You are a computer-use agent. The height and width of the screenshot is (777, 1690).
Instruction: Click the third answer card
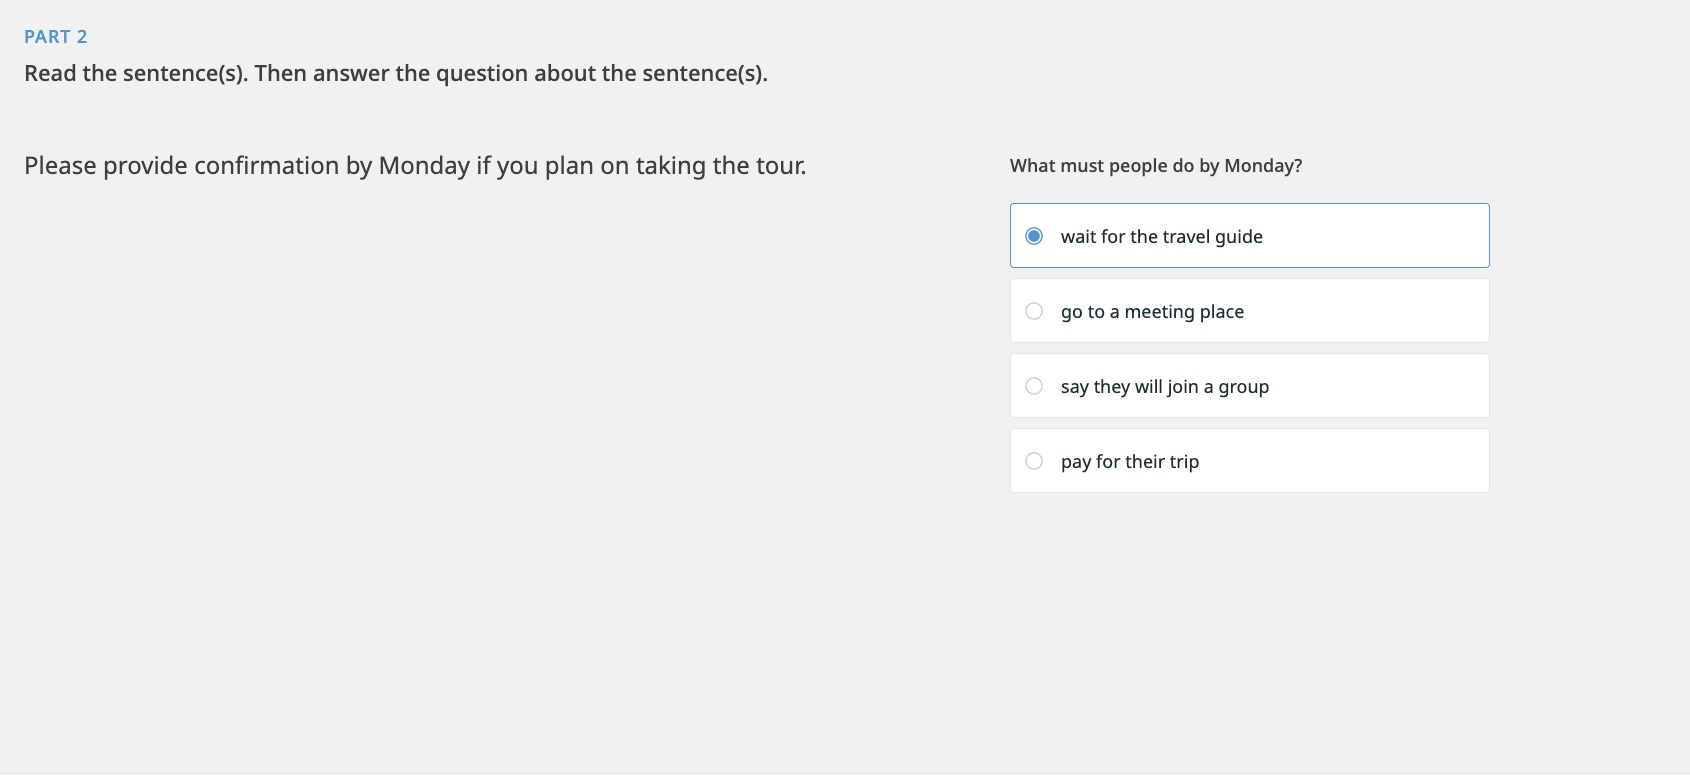(x=1249, y=386)
